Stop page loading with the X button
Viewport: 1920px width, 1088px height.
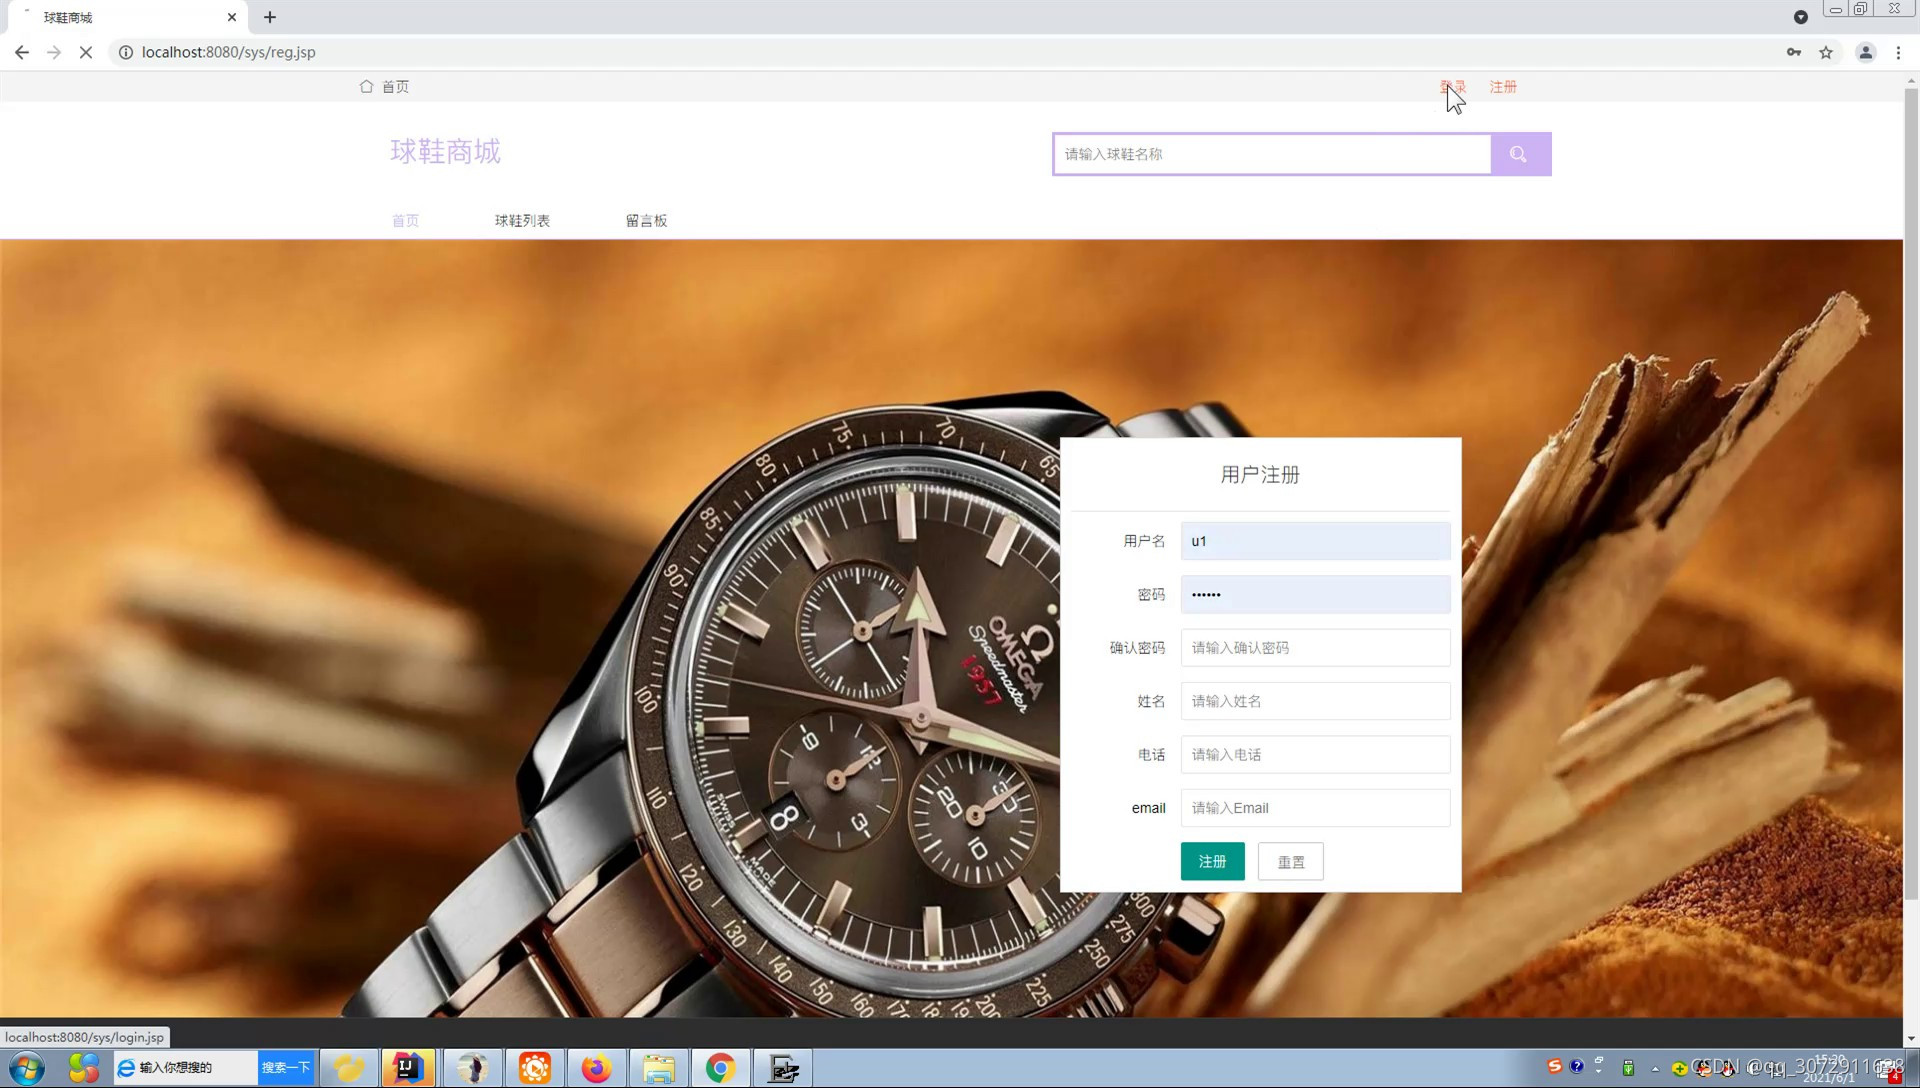tap(86, 52)
